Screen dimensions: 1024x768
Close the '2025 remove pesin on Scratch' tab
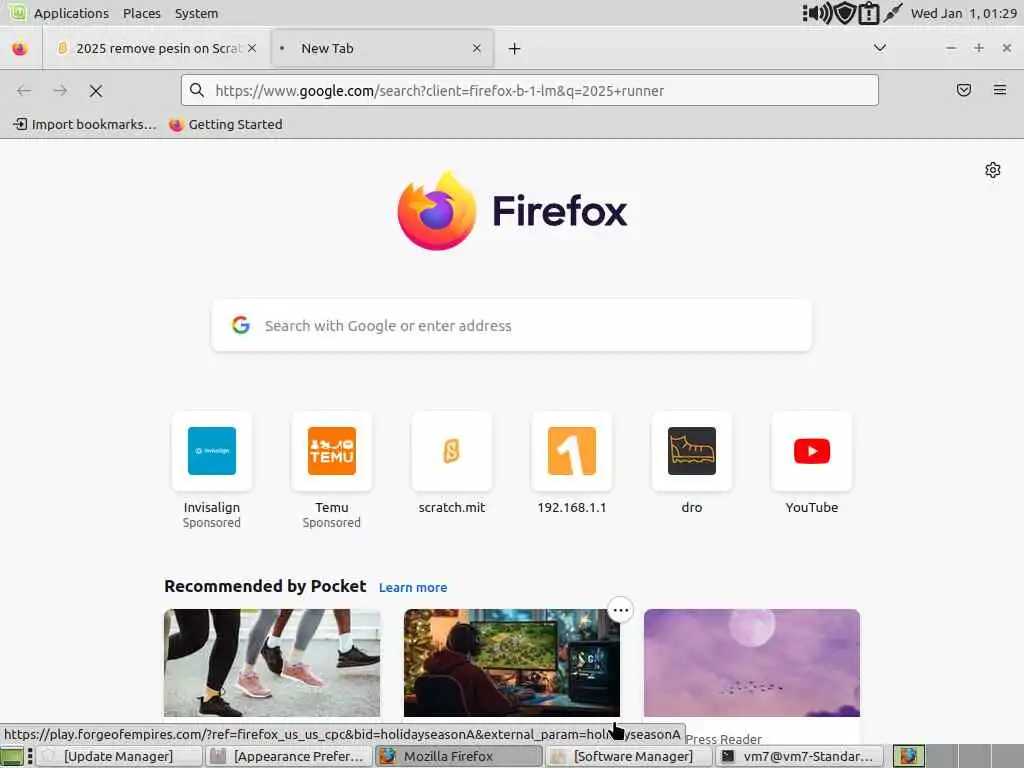[252, 48]
